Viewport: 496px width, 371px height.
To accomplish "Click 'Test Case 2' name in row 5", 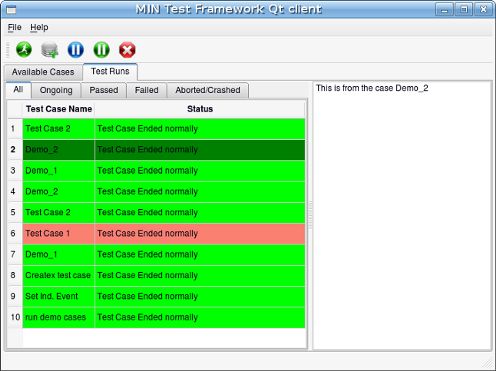I will point(59,212).
